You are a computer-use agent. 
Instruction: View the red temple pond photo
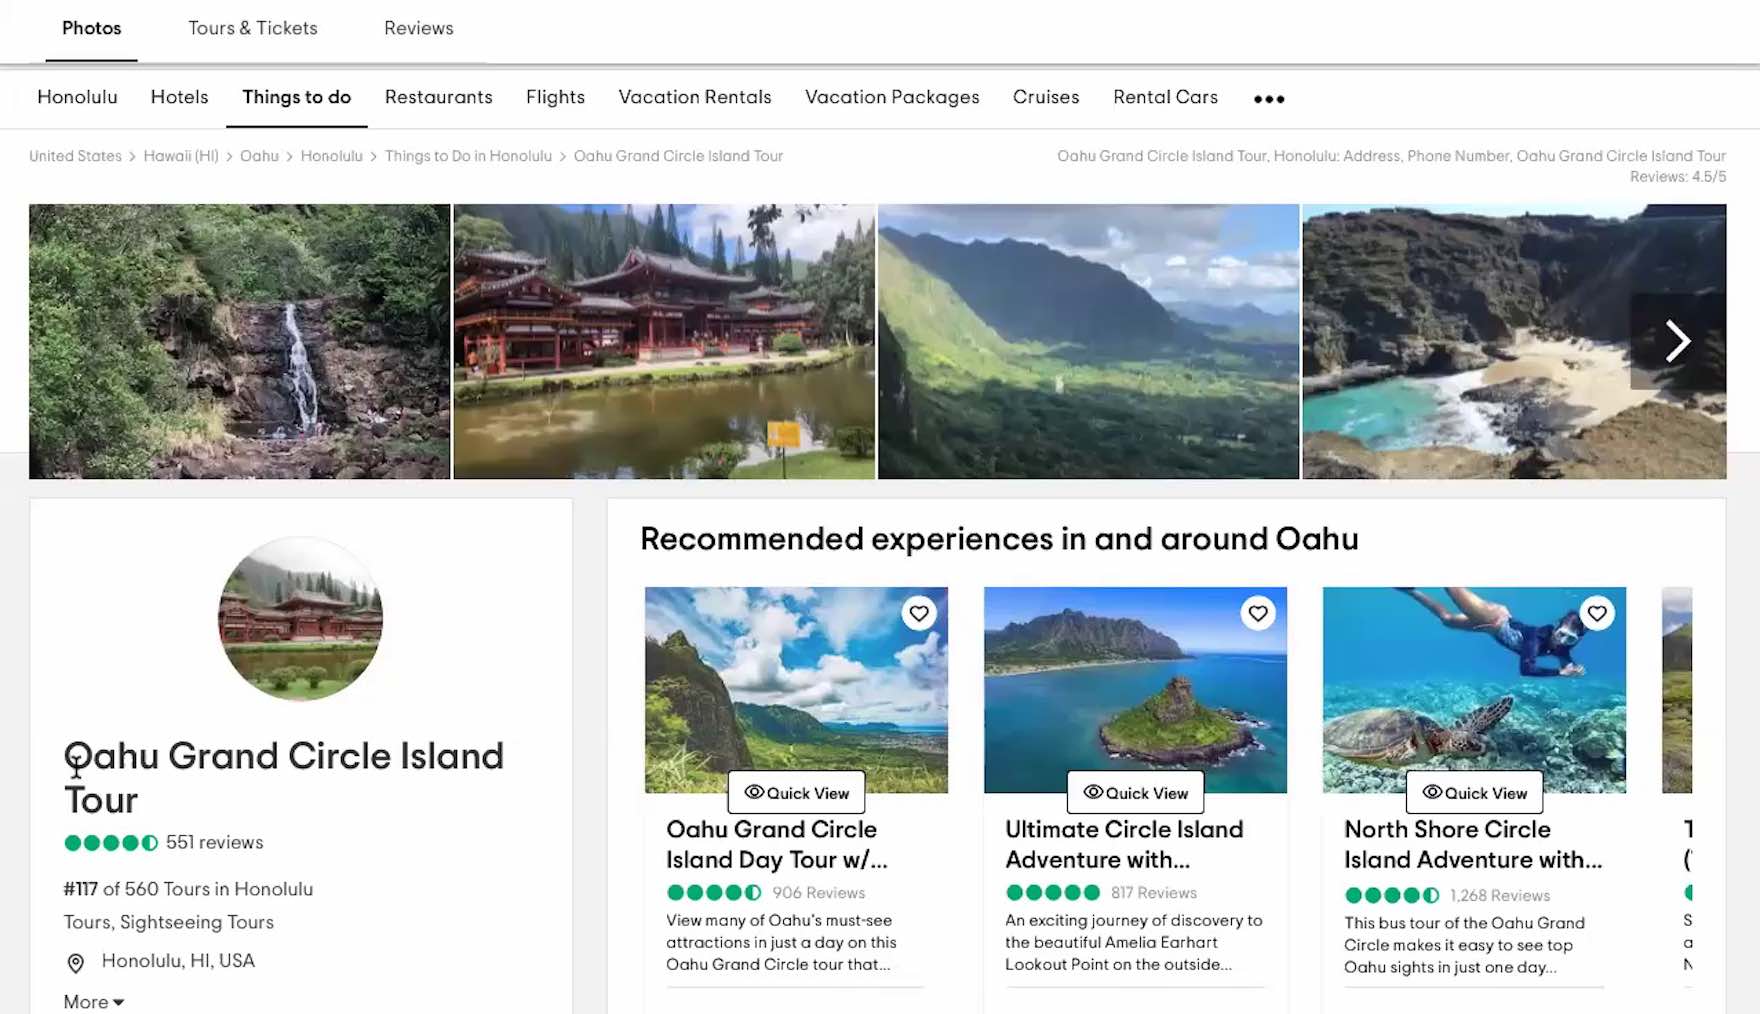click(x=664, y=341)
